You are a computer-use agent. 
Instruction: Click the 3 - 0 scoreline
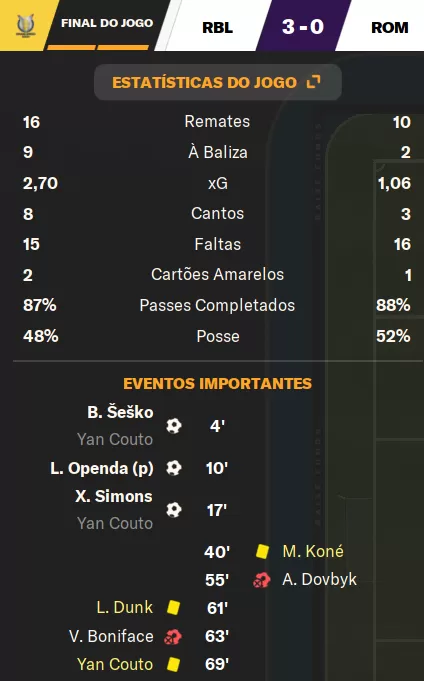pos(303,27)
